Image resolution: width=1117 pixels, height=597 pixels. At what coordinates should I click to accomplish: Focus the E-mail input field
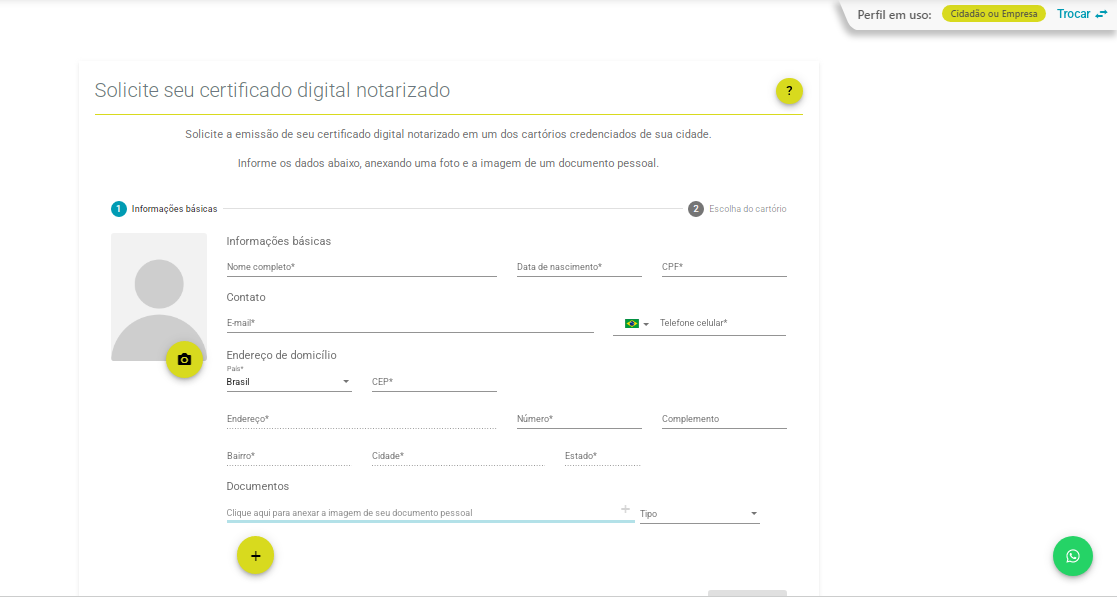[409, 324]
